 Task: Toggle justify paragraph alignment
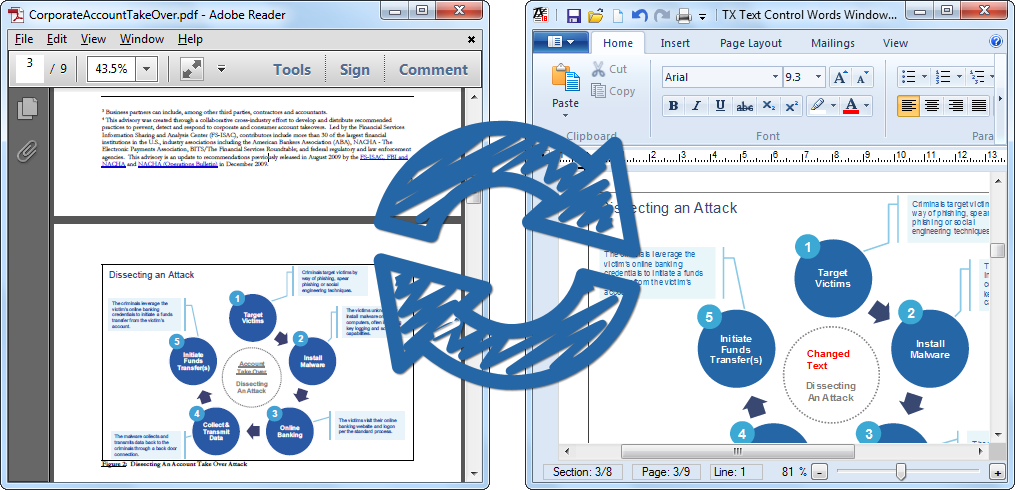(979, 106)
